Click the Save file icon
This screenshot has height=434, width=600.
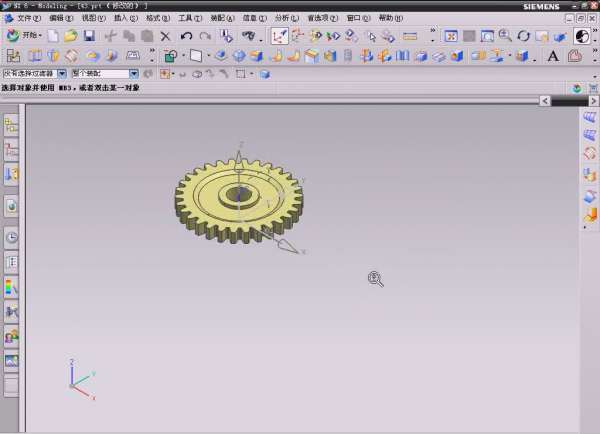click(89, 36)
